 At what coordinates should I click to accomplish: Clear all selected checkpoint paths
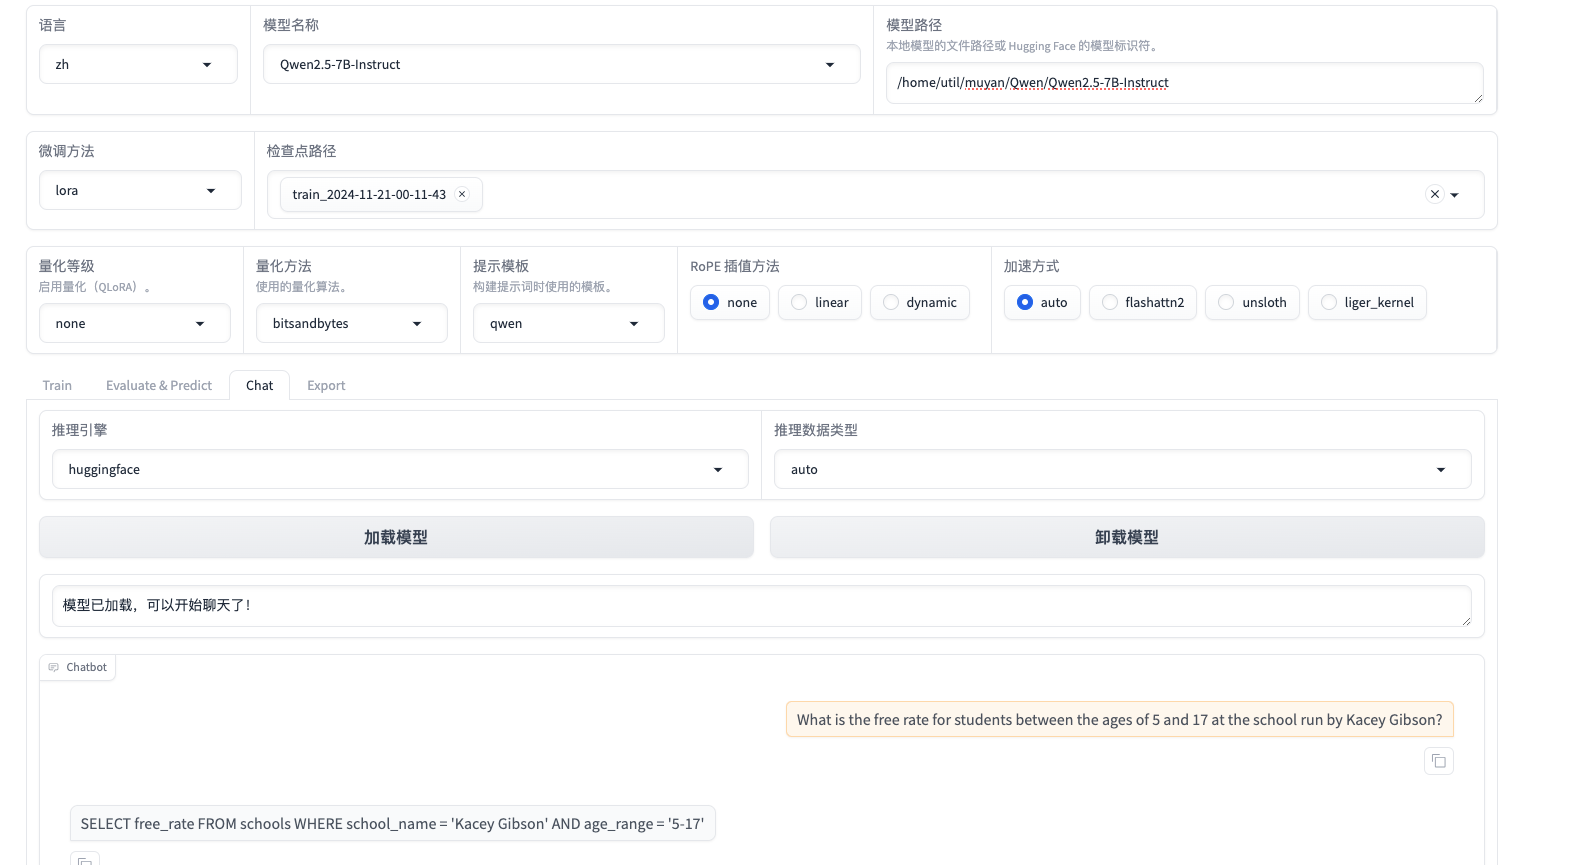[x=1434, y=194]
